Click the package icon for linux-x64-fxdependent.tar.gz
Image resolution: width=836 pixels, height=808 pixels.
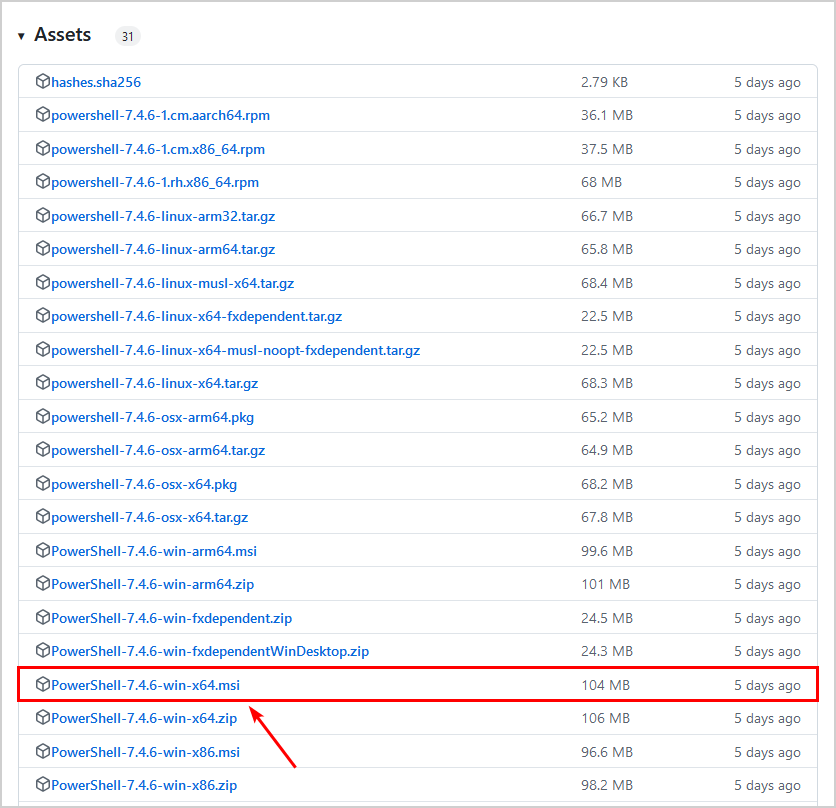tap(43, 315)
